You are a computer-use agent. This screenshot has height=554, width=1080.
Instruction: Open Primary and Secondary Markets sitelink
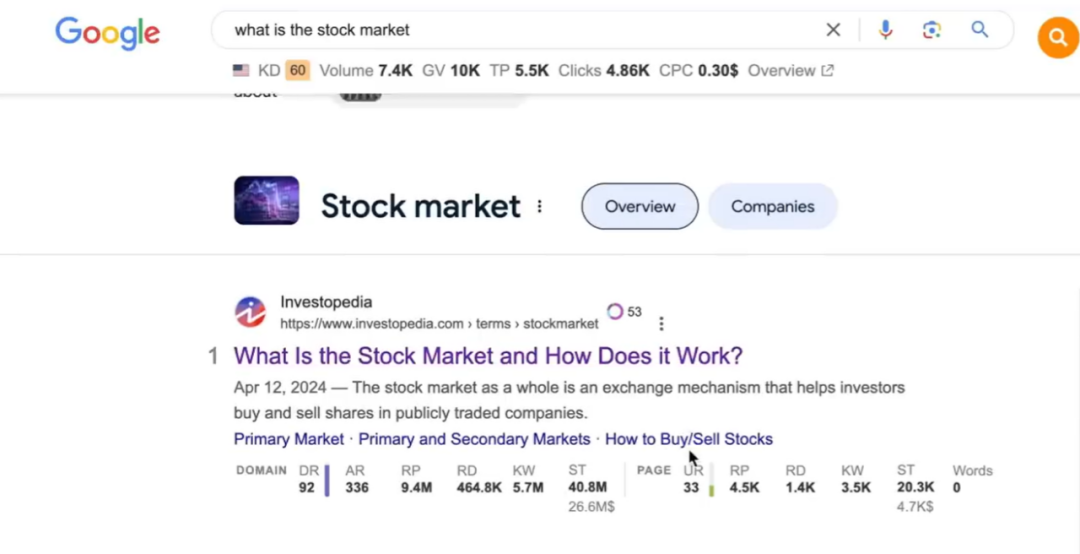pos(474,439)
